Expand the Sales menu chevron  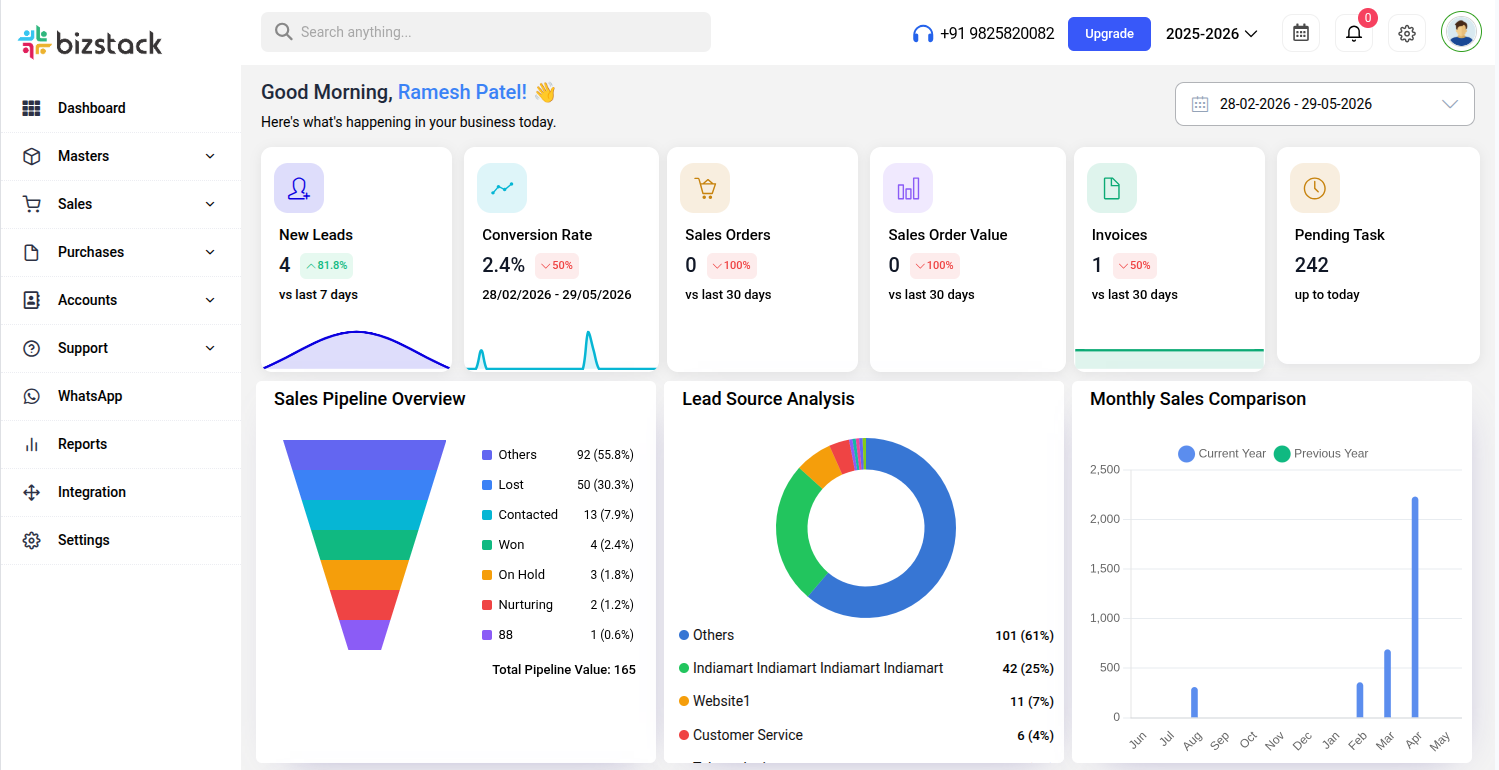pyautogui.click(x=210, y=204)
